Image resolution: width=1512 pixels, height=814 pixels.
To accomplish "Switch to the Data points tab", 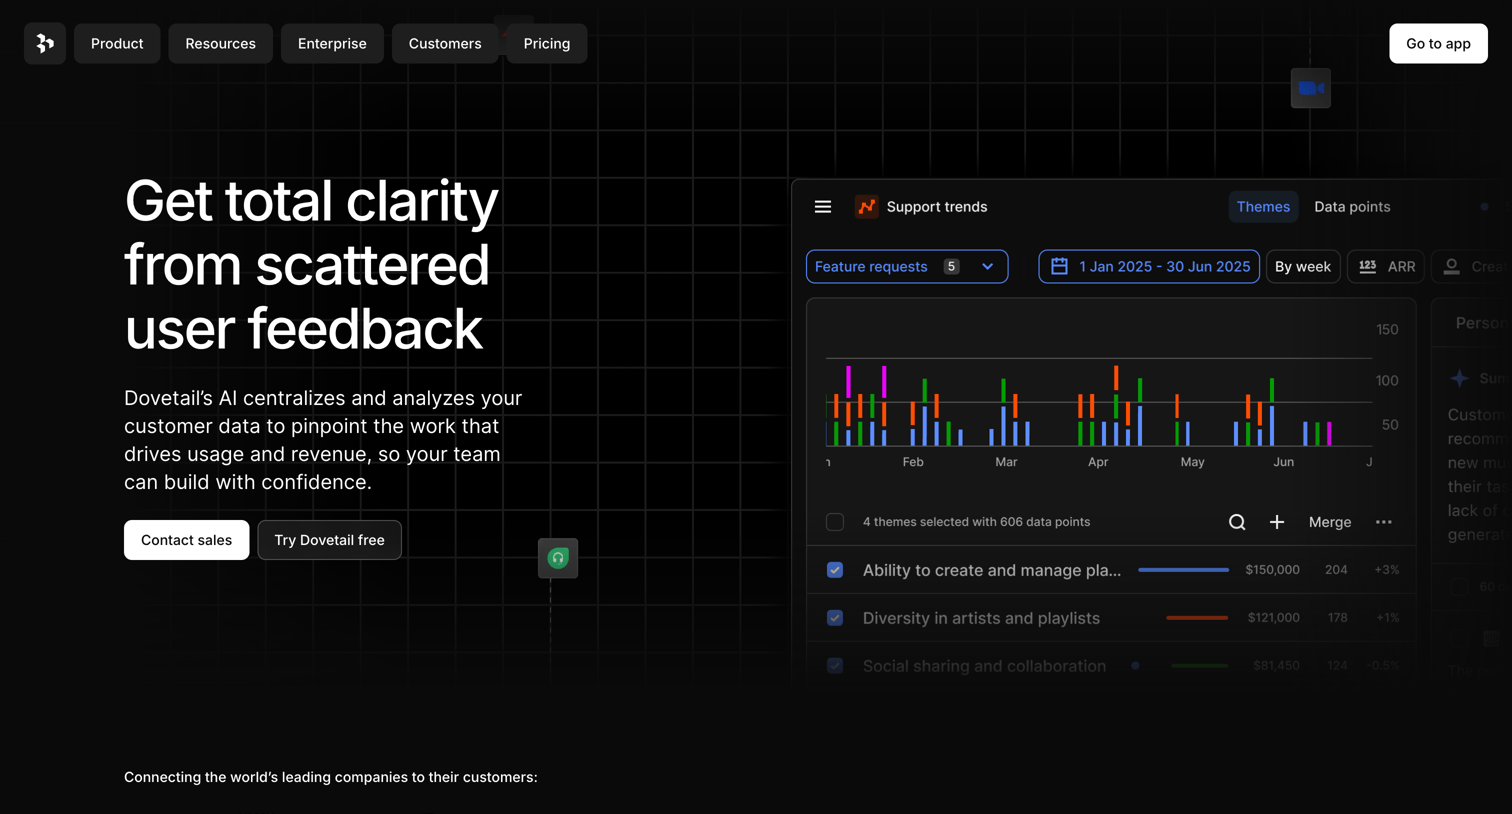I will [x=1352, y=207].
